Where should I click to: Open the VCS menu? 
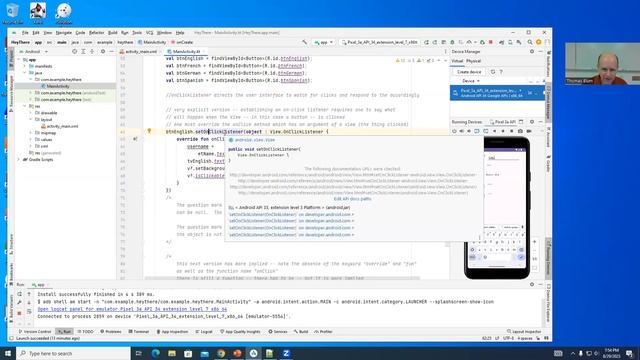pyautogui.click(x=149, y=33)
